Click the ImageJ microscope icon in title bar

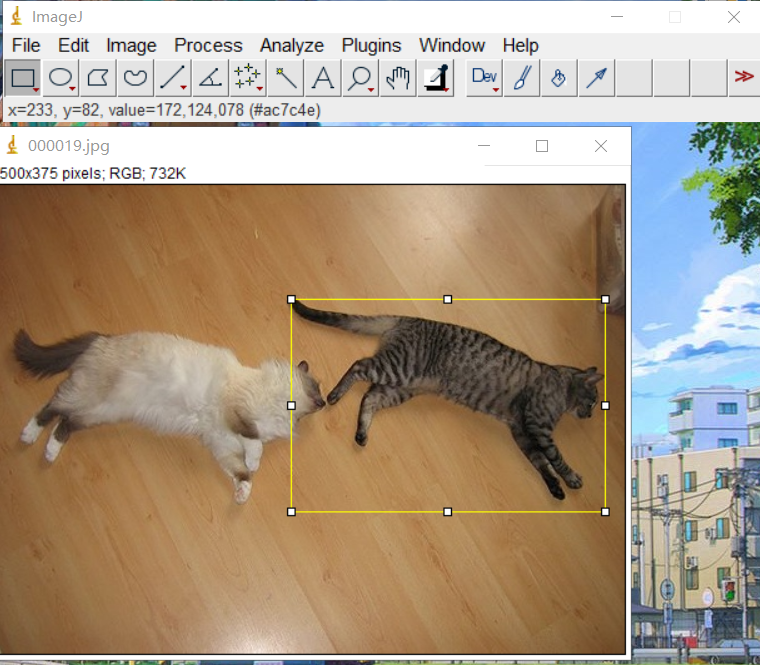tap(16, 16)
